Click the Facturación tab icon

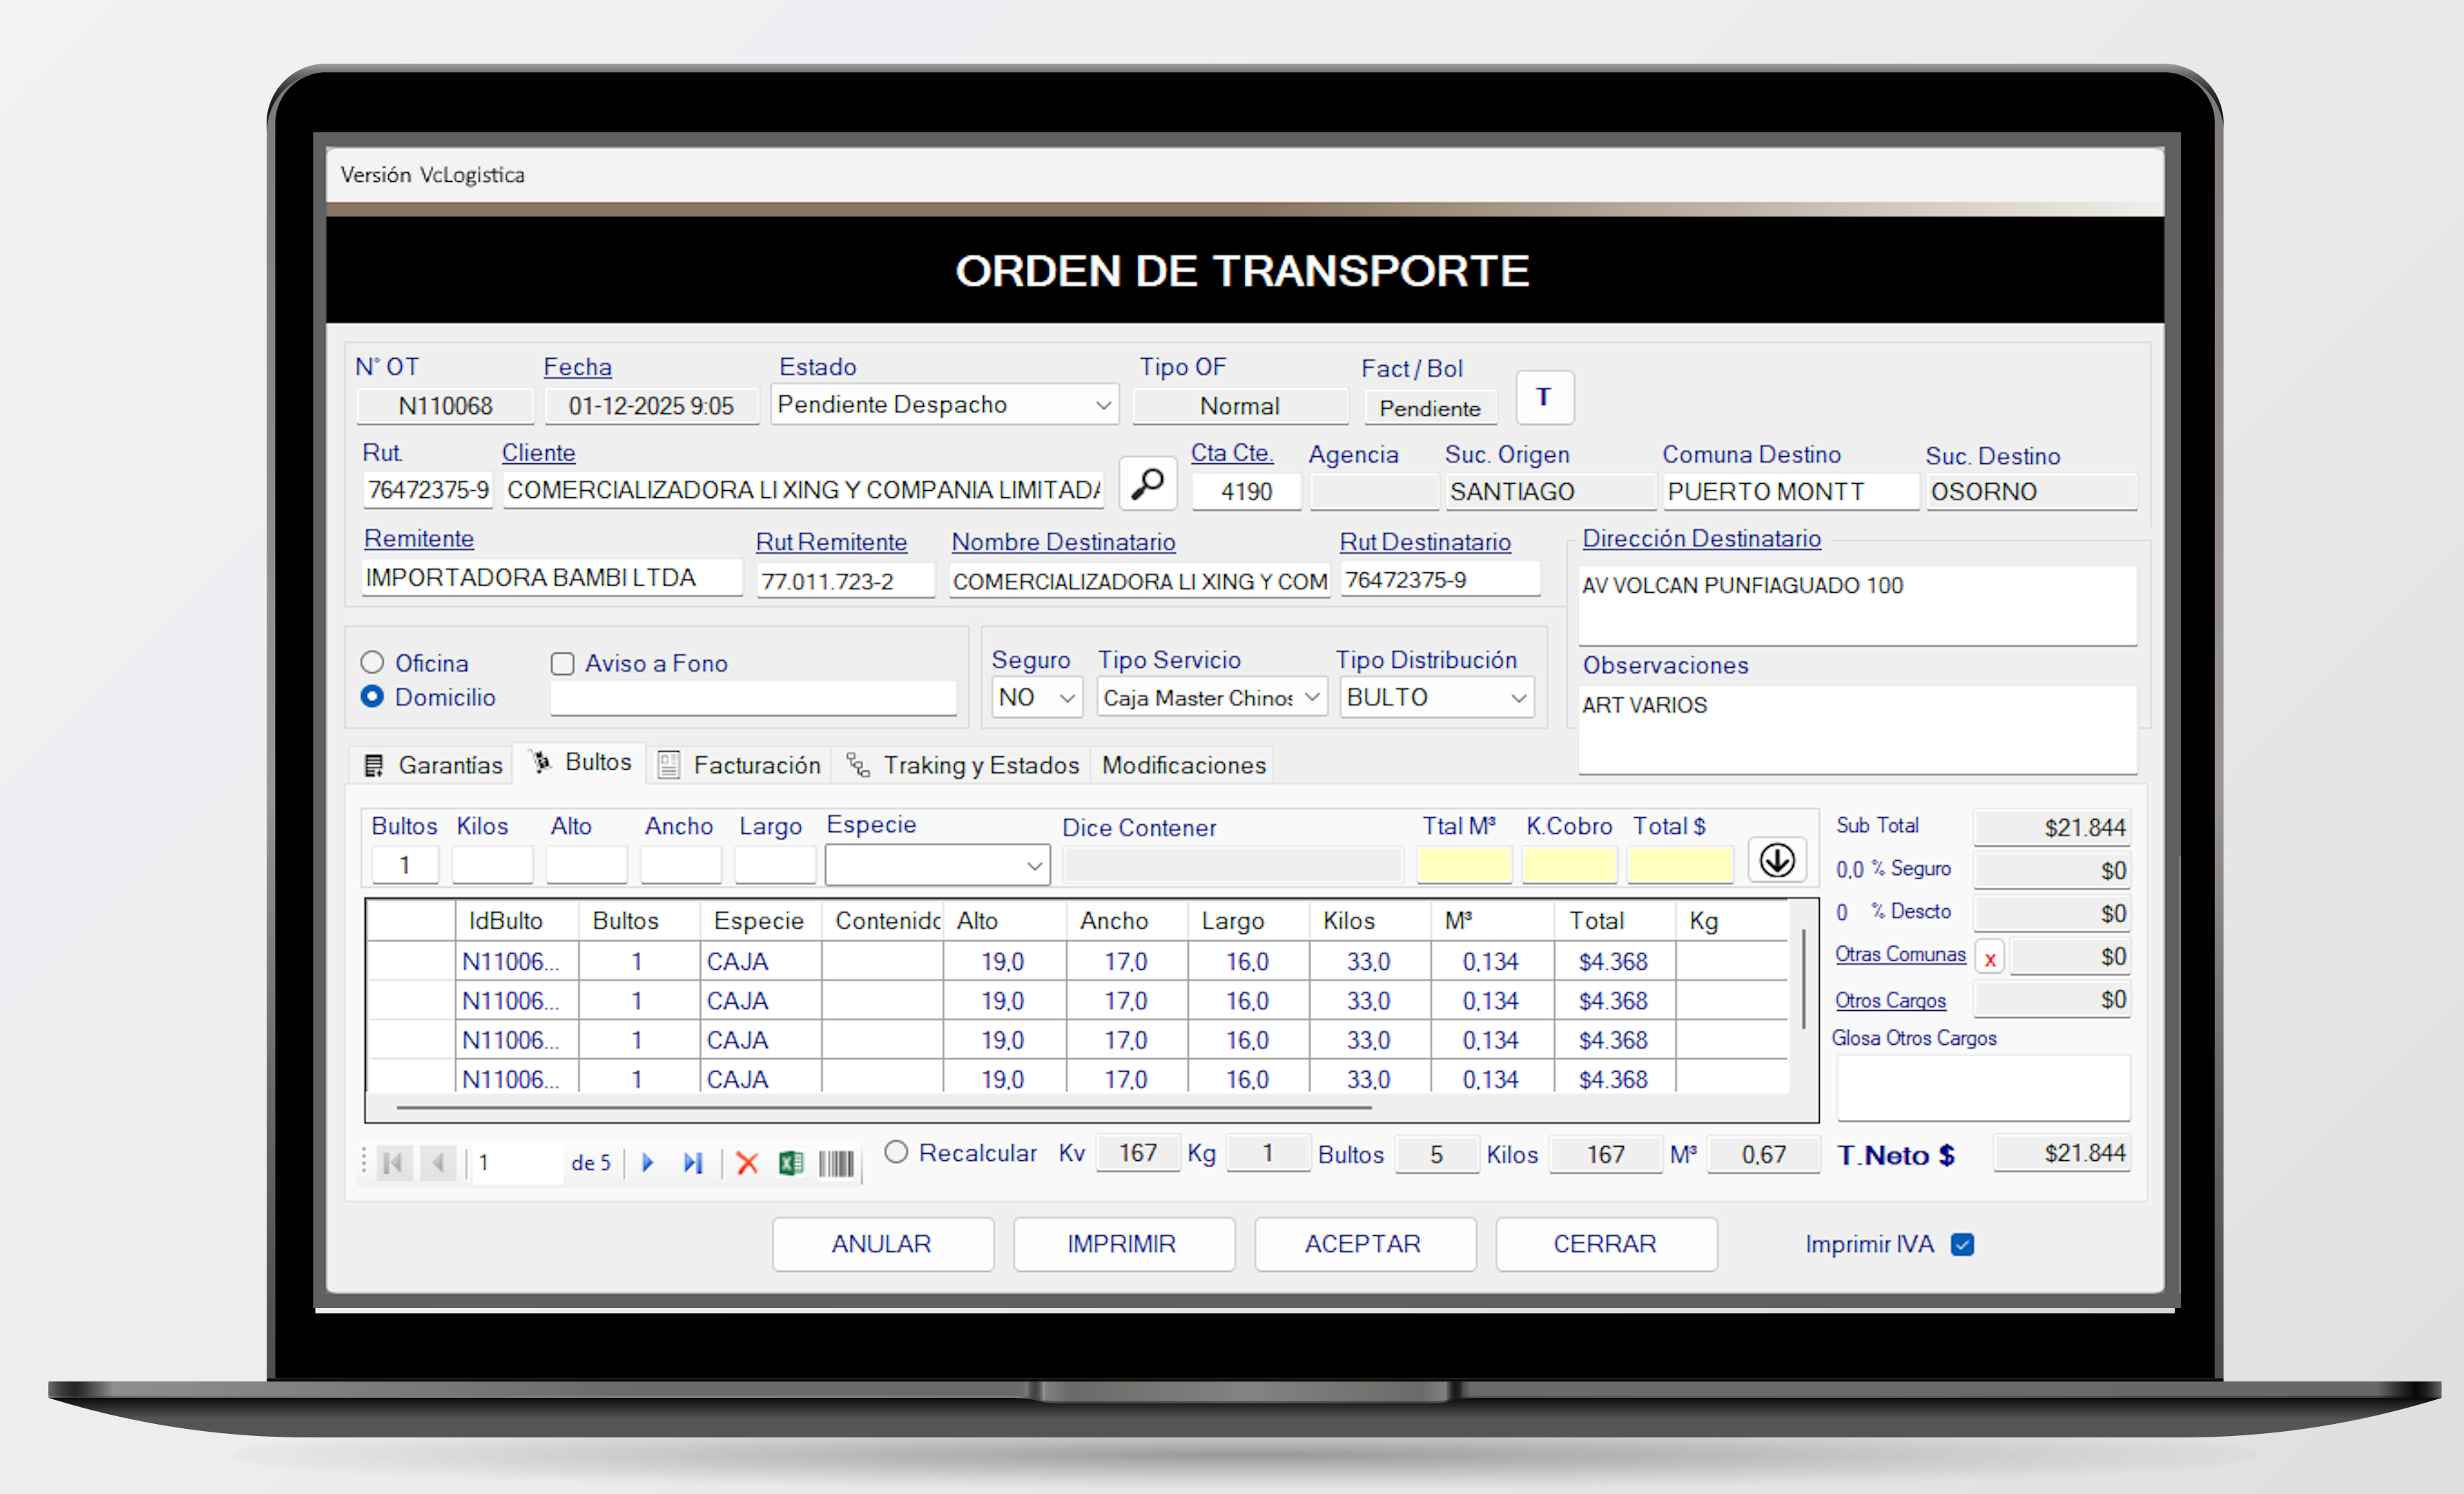[x=669, y=765]
